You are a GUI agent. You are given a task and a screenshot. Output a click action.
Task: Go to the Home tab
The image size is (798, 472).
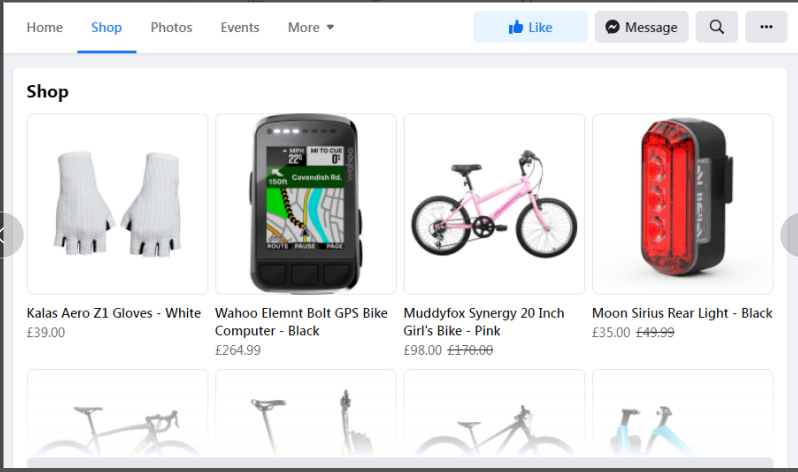[x=44, y=27]
